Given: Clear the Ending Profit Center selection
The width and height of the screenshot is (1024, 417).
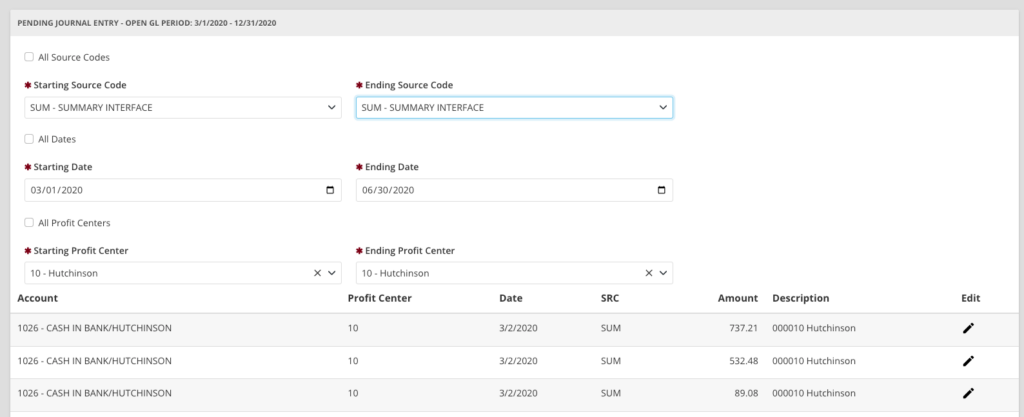Looking at the screenshot, I should coord(648,273).
